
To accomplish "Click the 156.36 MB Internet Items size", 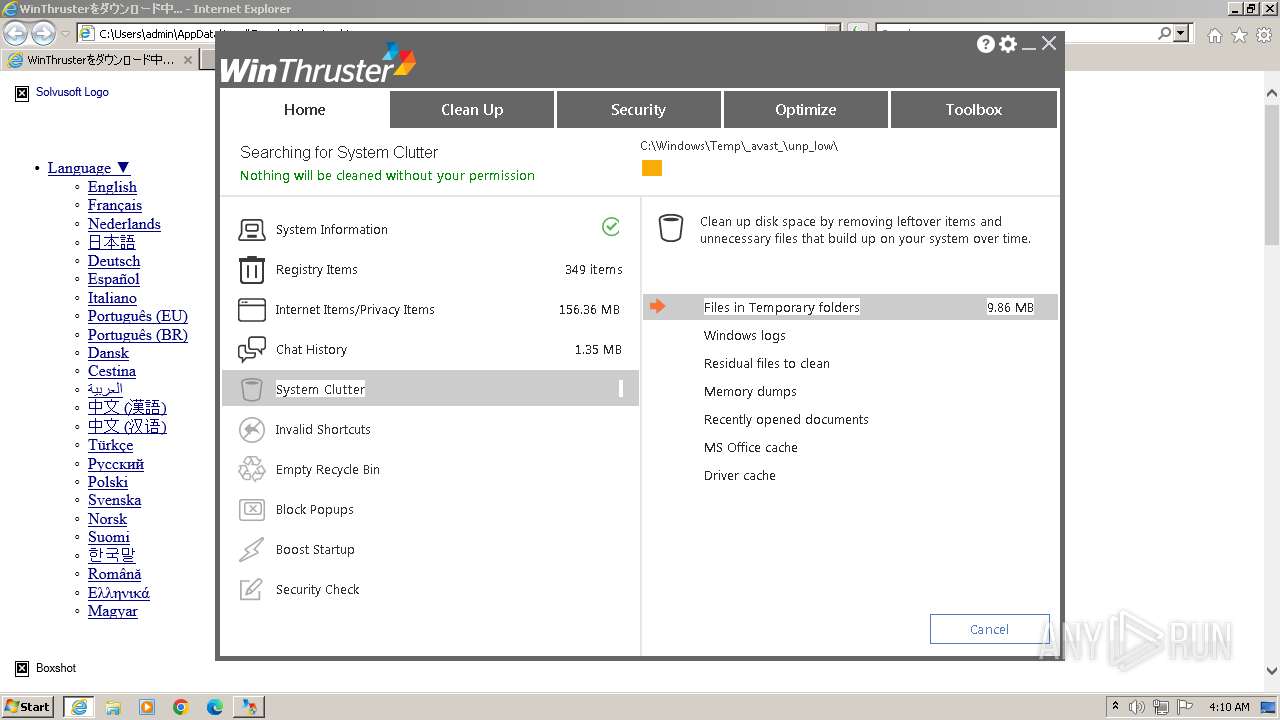I will [590, 310].
